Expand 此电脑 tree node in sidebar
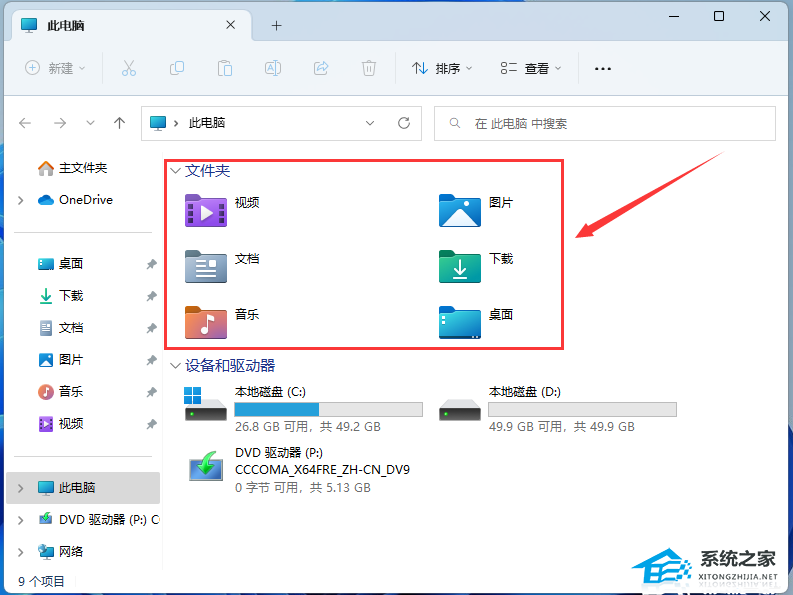Image resolution: width=793 pixels, height=595 pixels. pos(20,488)
